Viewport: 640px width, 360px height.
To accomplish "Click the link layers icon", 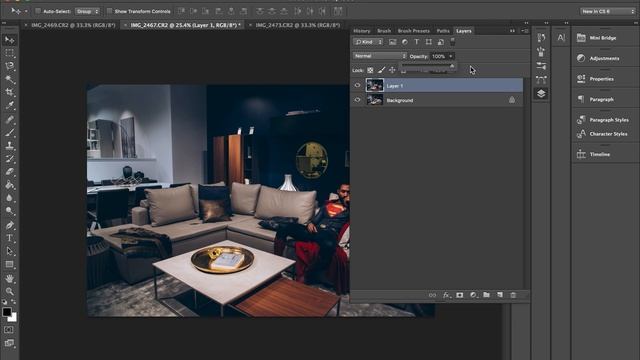I will 432,295.
